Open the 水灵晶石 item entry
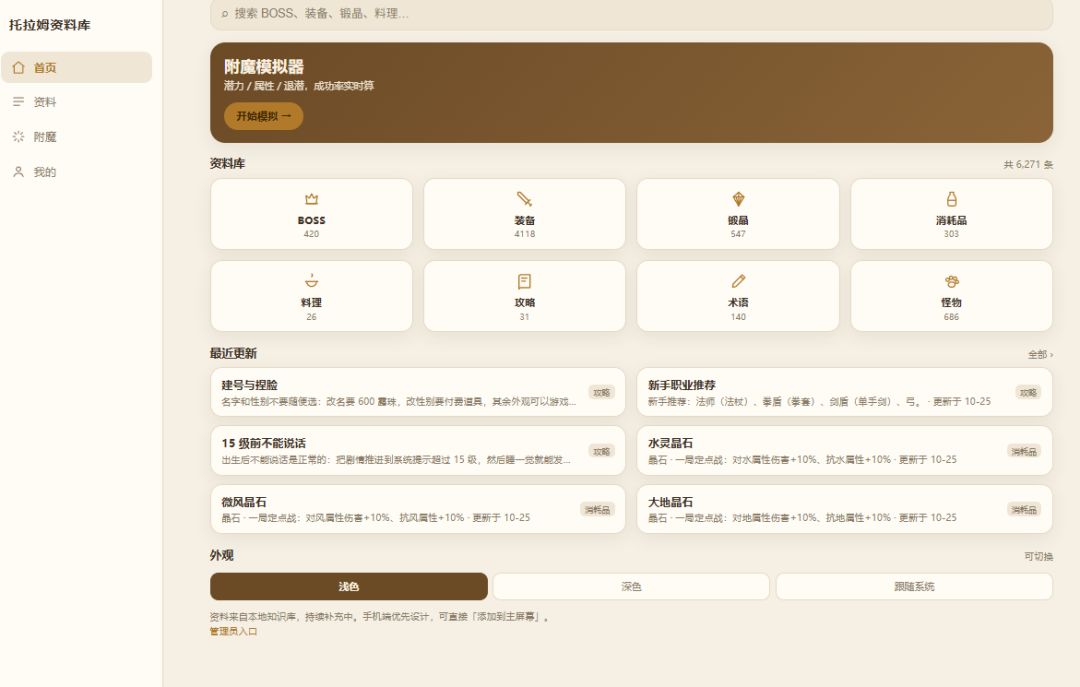Screen dimensions: 1080x687 844,451
